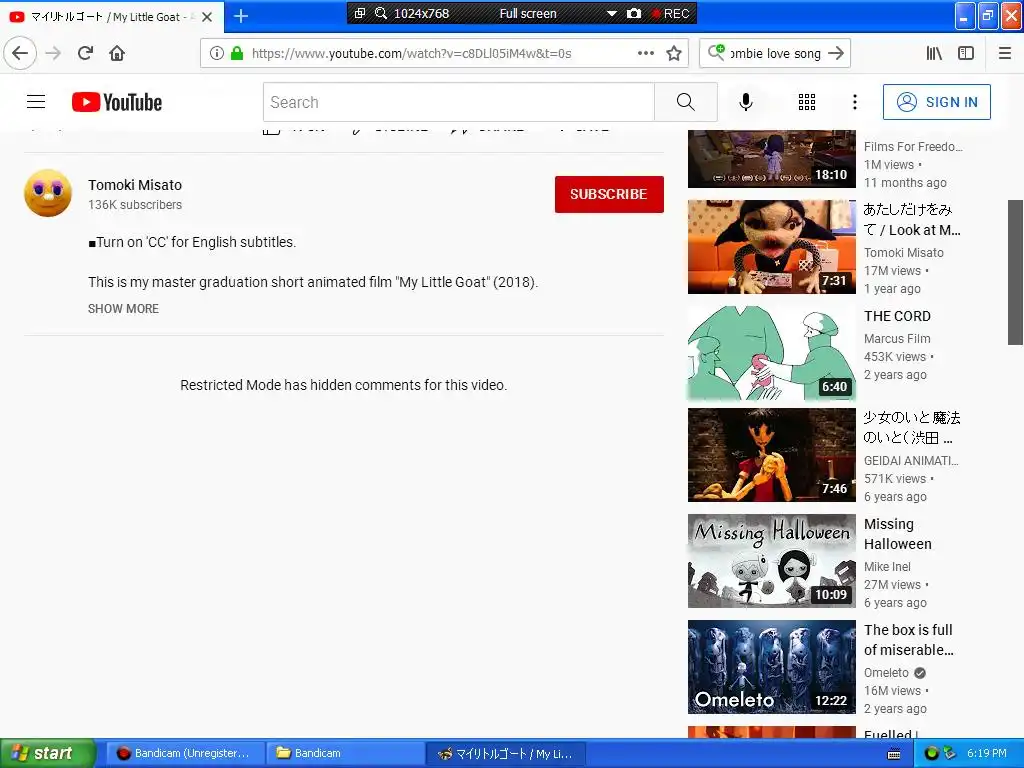Click the taskbar clock 6:19 PM
This screenshot has width=1024, height=768.
tap(987, 753)
